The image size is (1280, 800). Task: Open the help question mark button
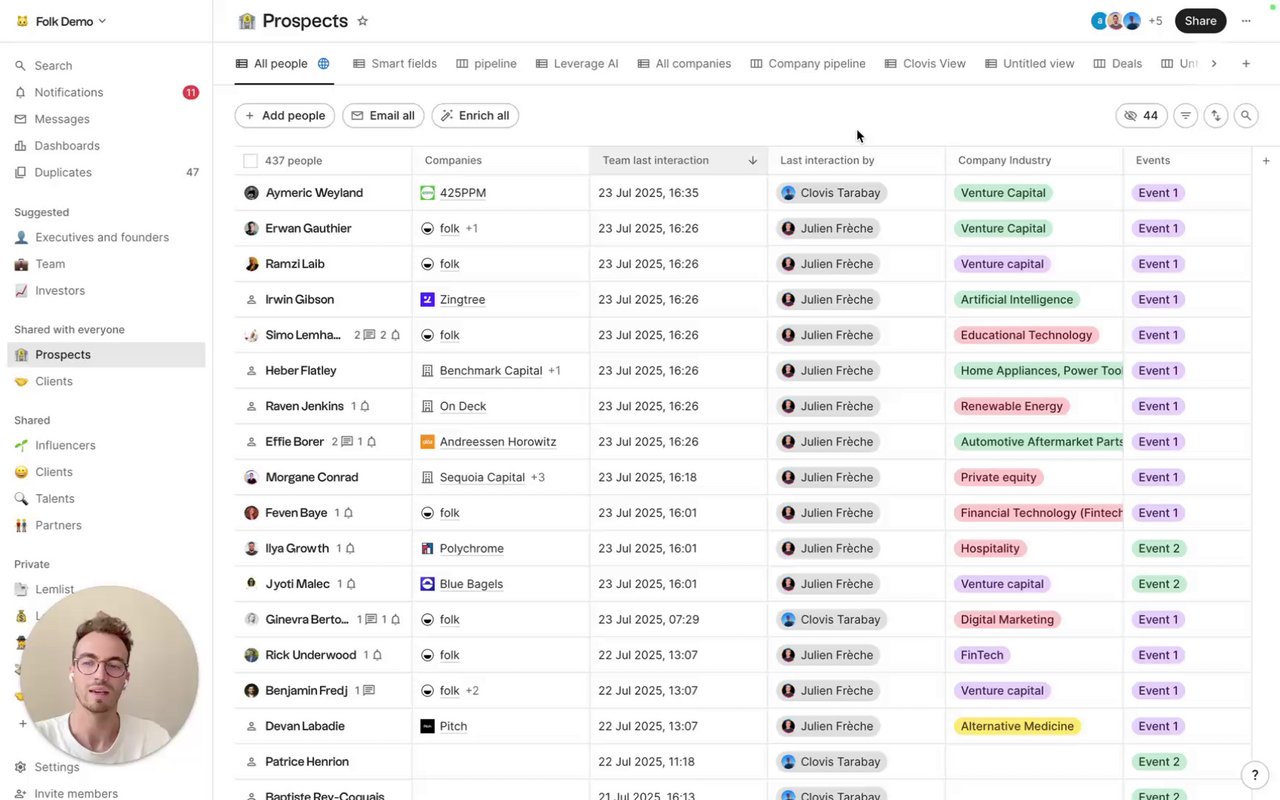coord(1255,775)
